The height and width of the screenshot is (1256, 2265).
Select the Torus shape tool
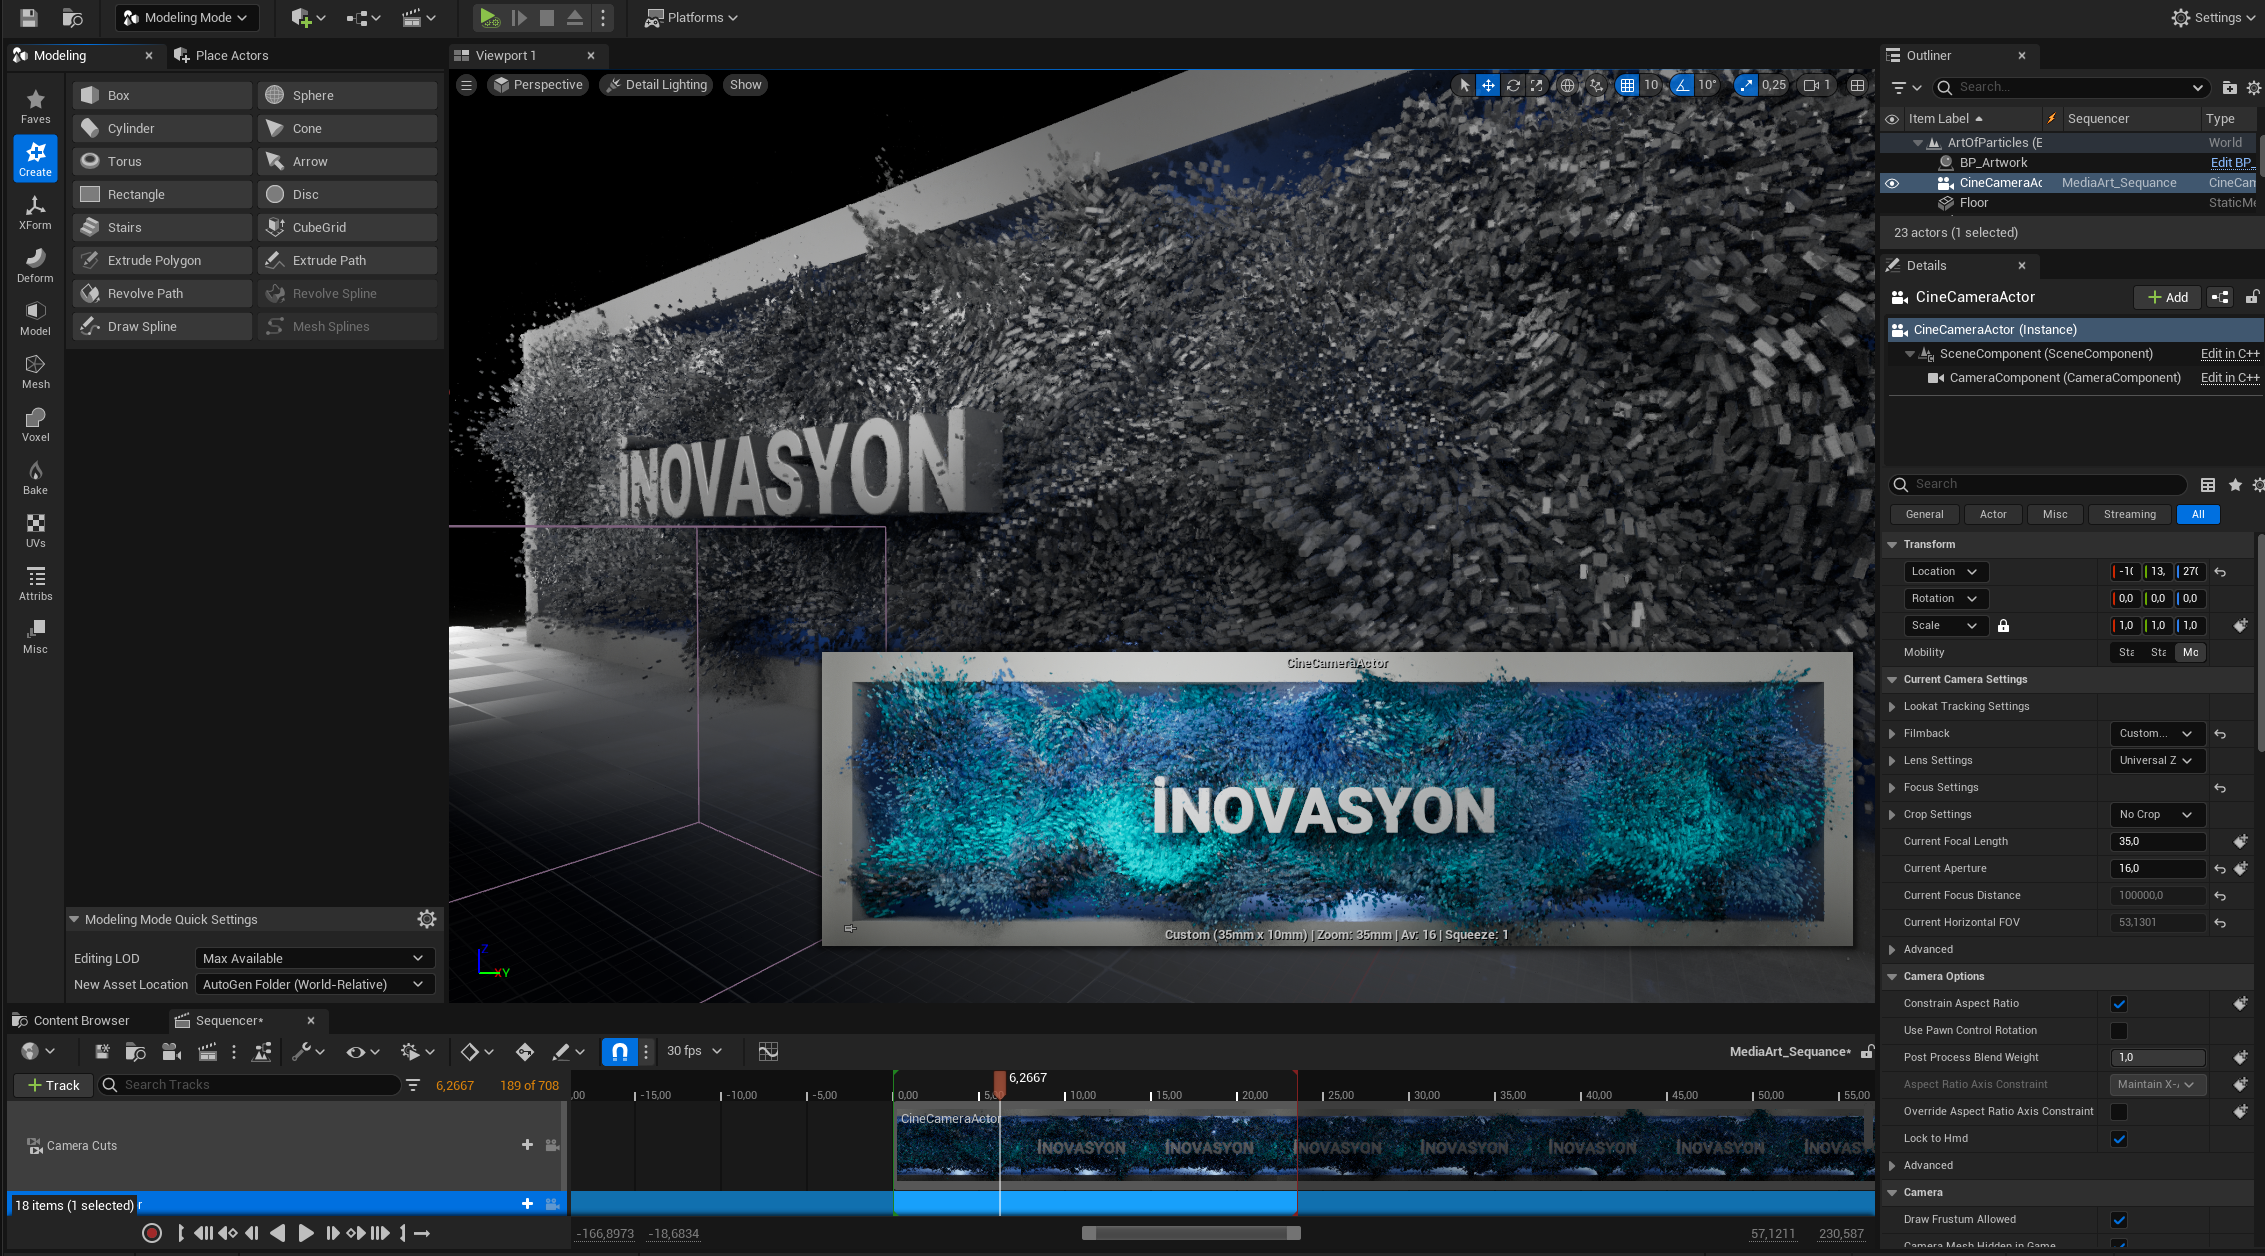[x=162, y=161]
